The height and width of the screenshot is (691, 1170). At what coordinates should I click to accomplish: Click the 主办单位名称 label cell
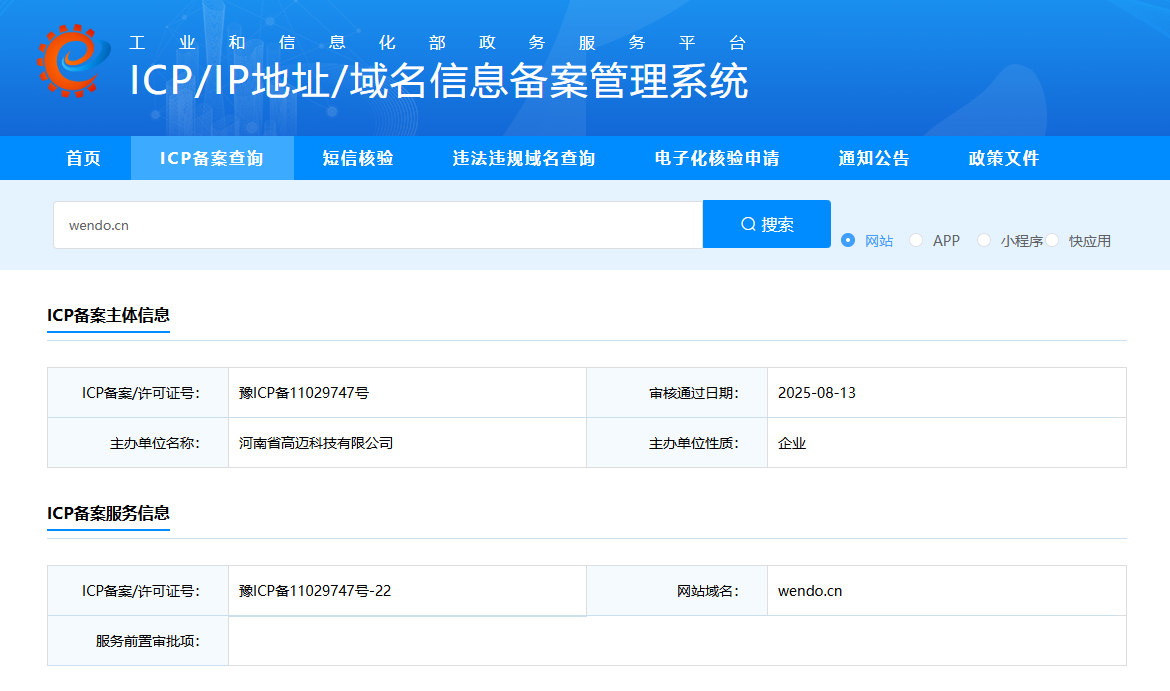tap(138, 443)
